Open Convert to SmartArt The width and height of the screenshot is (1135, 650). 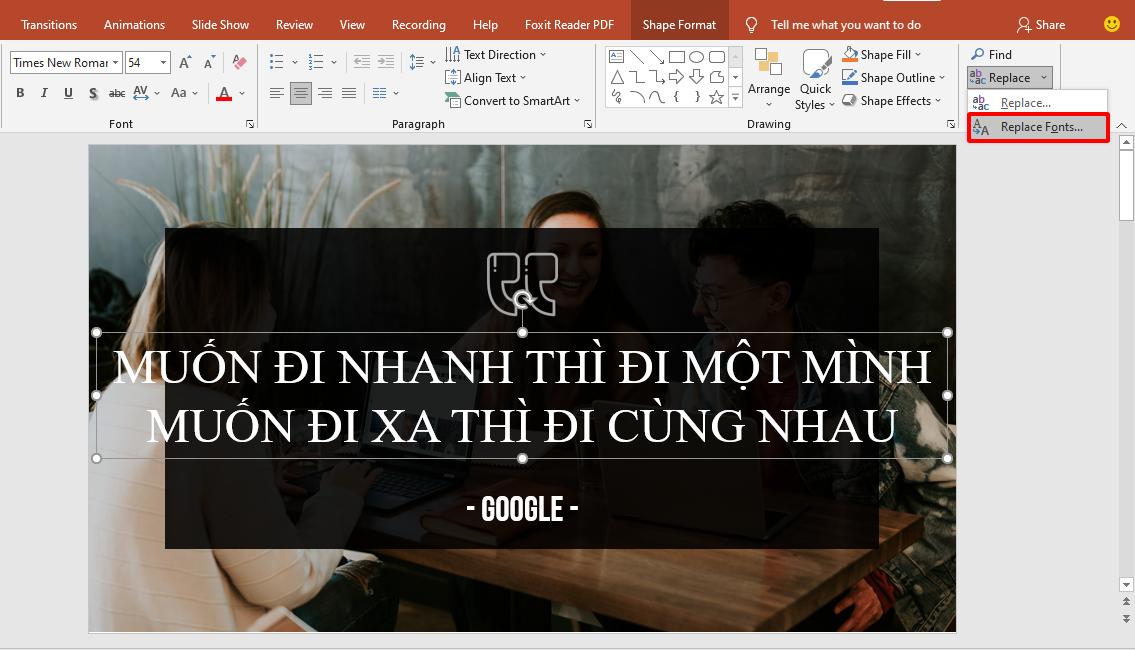click(512, 100)
